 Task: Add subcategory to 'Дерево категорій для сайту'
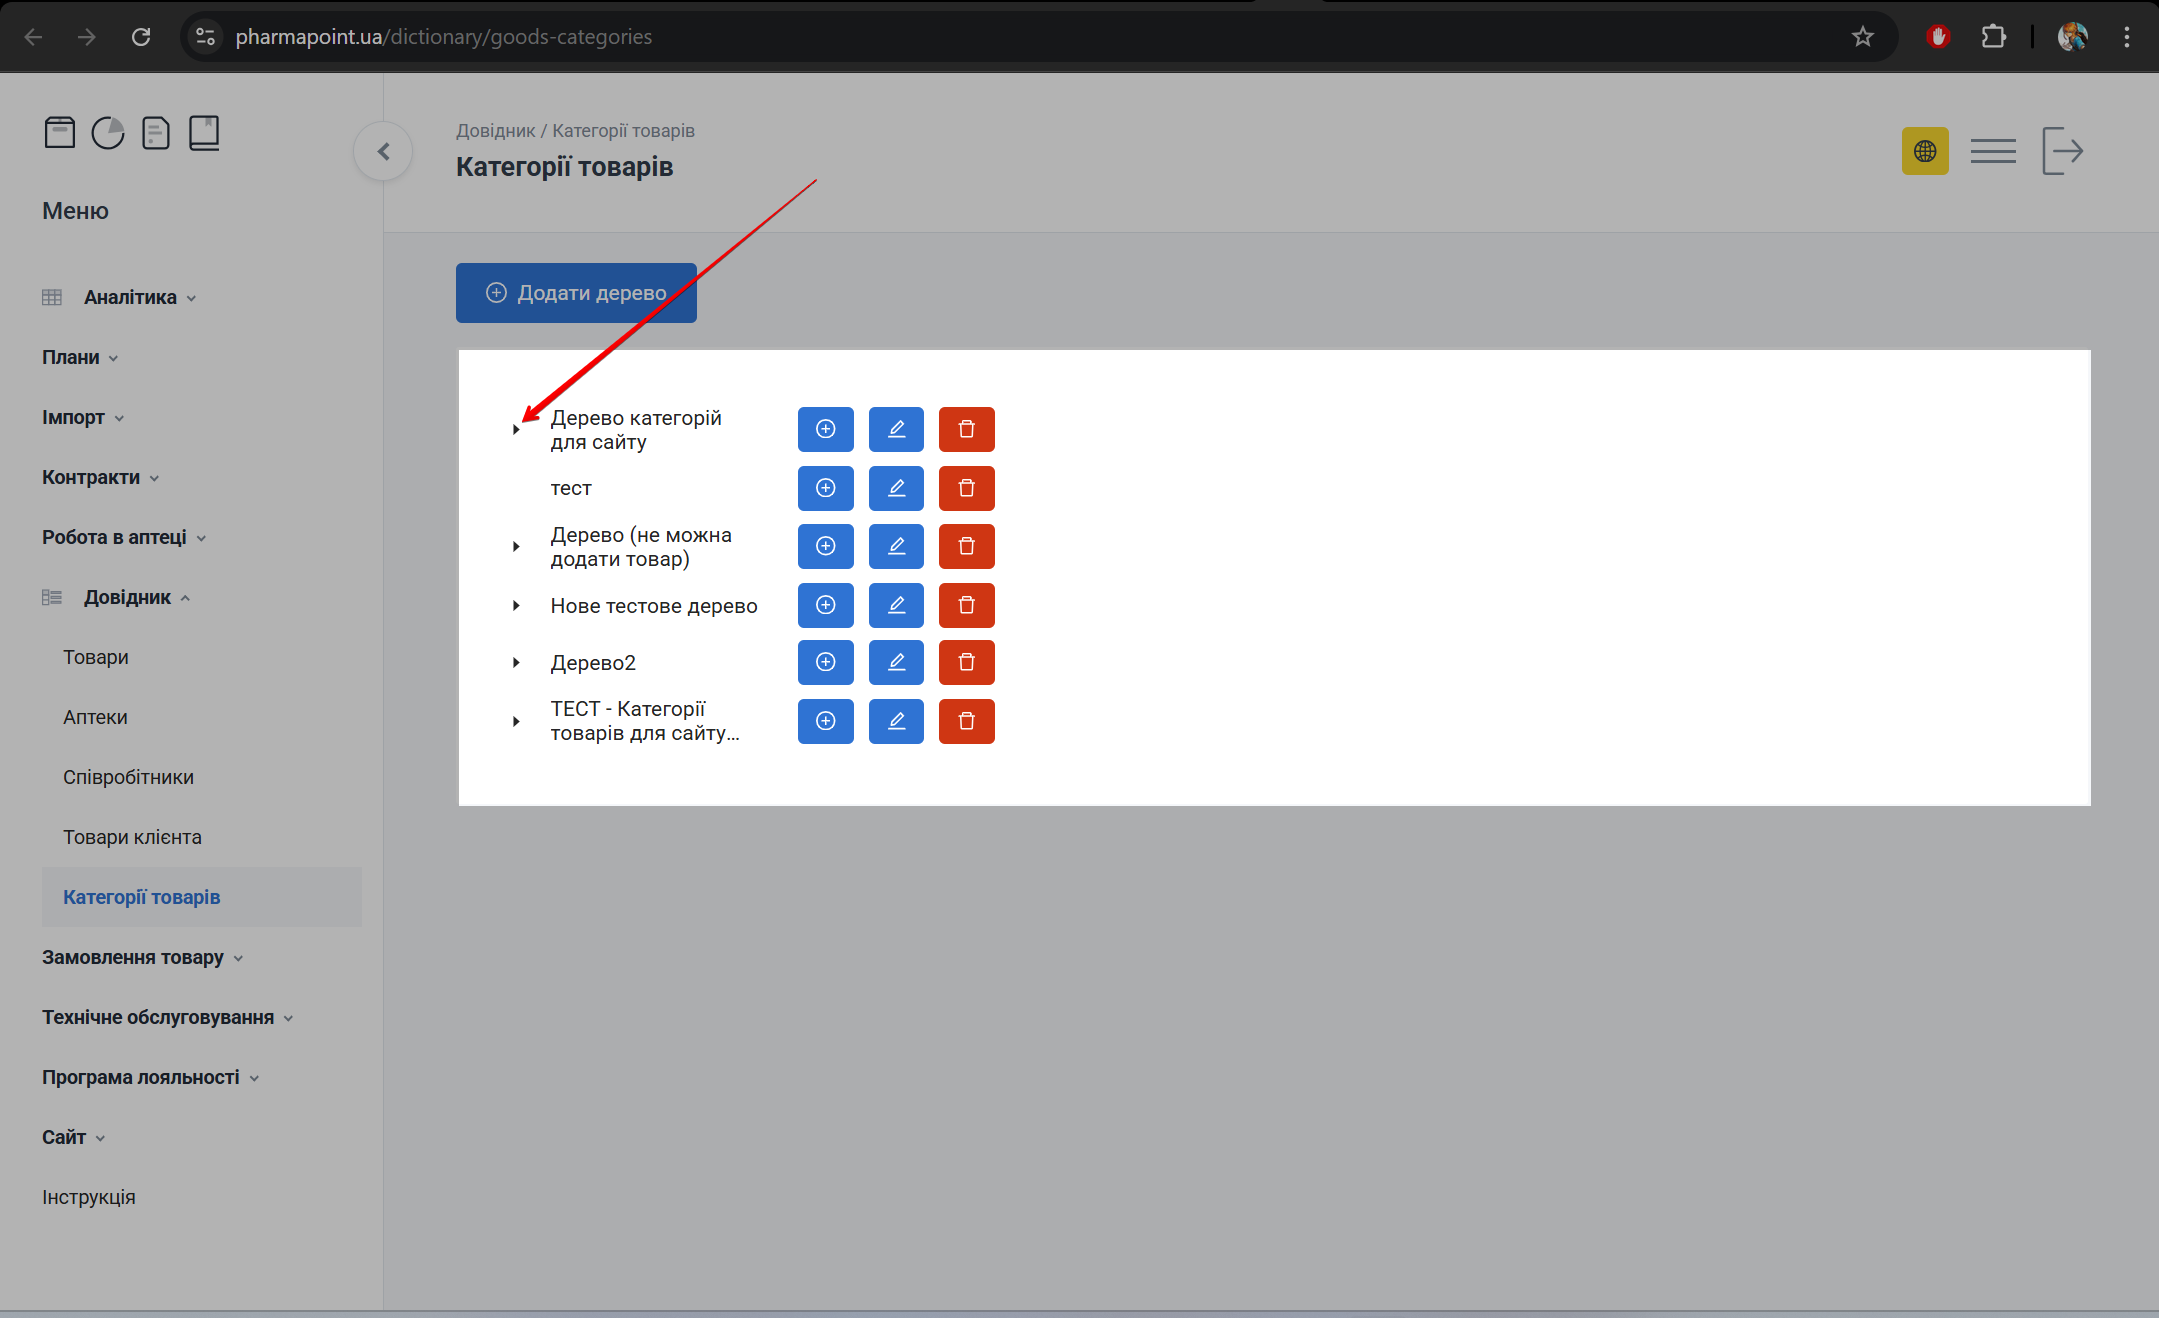click(825, 429)
